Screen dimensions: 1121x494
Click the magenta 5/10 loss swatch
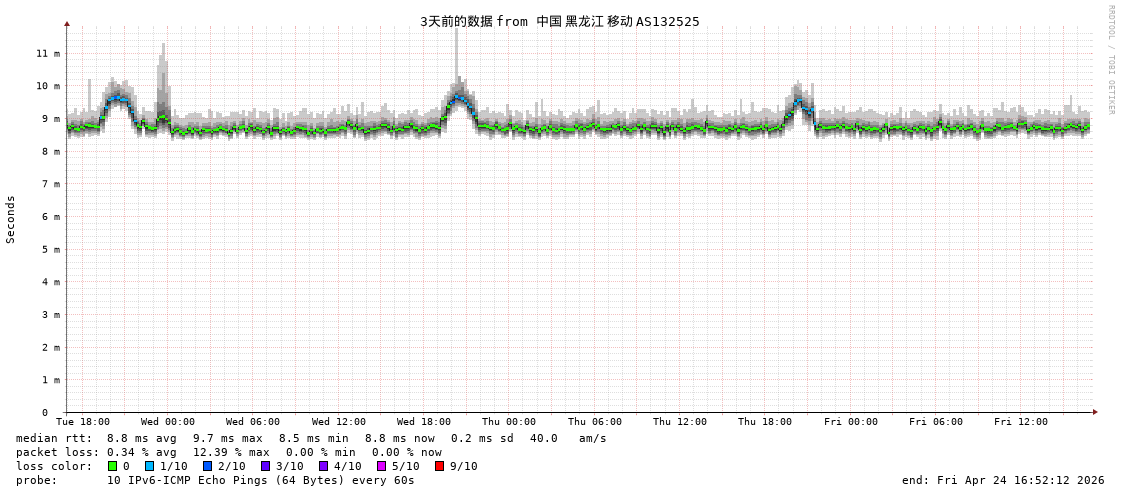click(381, 466)
